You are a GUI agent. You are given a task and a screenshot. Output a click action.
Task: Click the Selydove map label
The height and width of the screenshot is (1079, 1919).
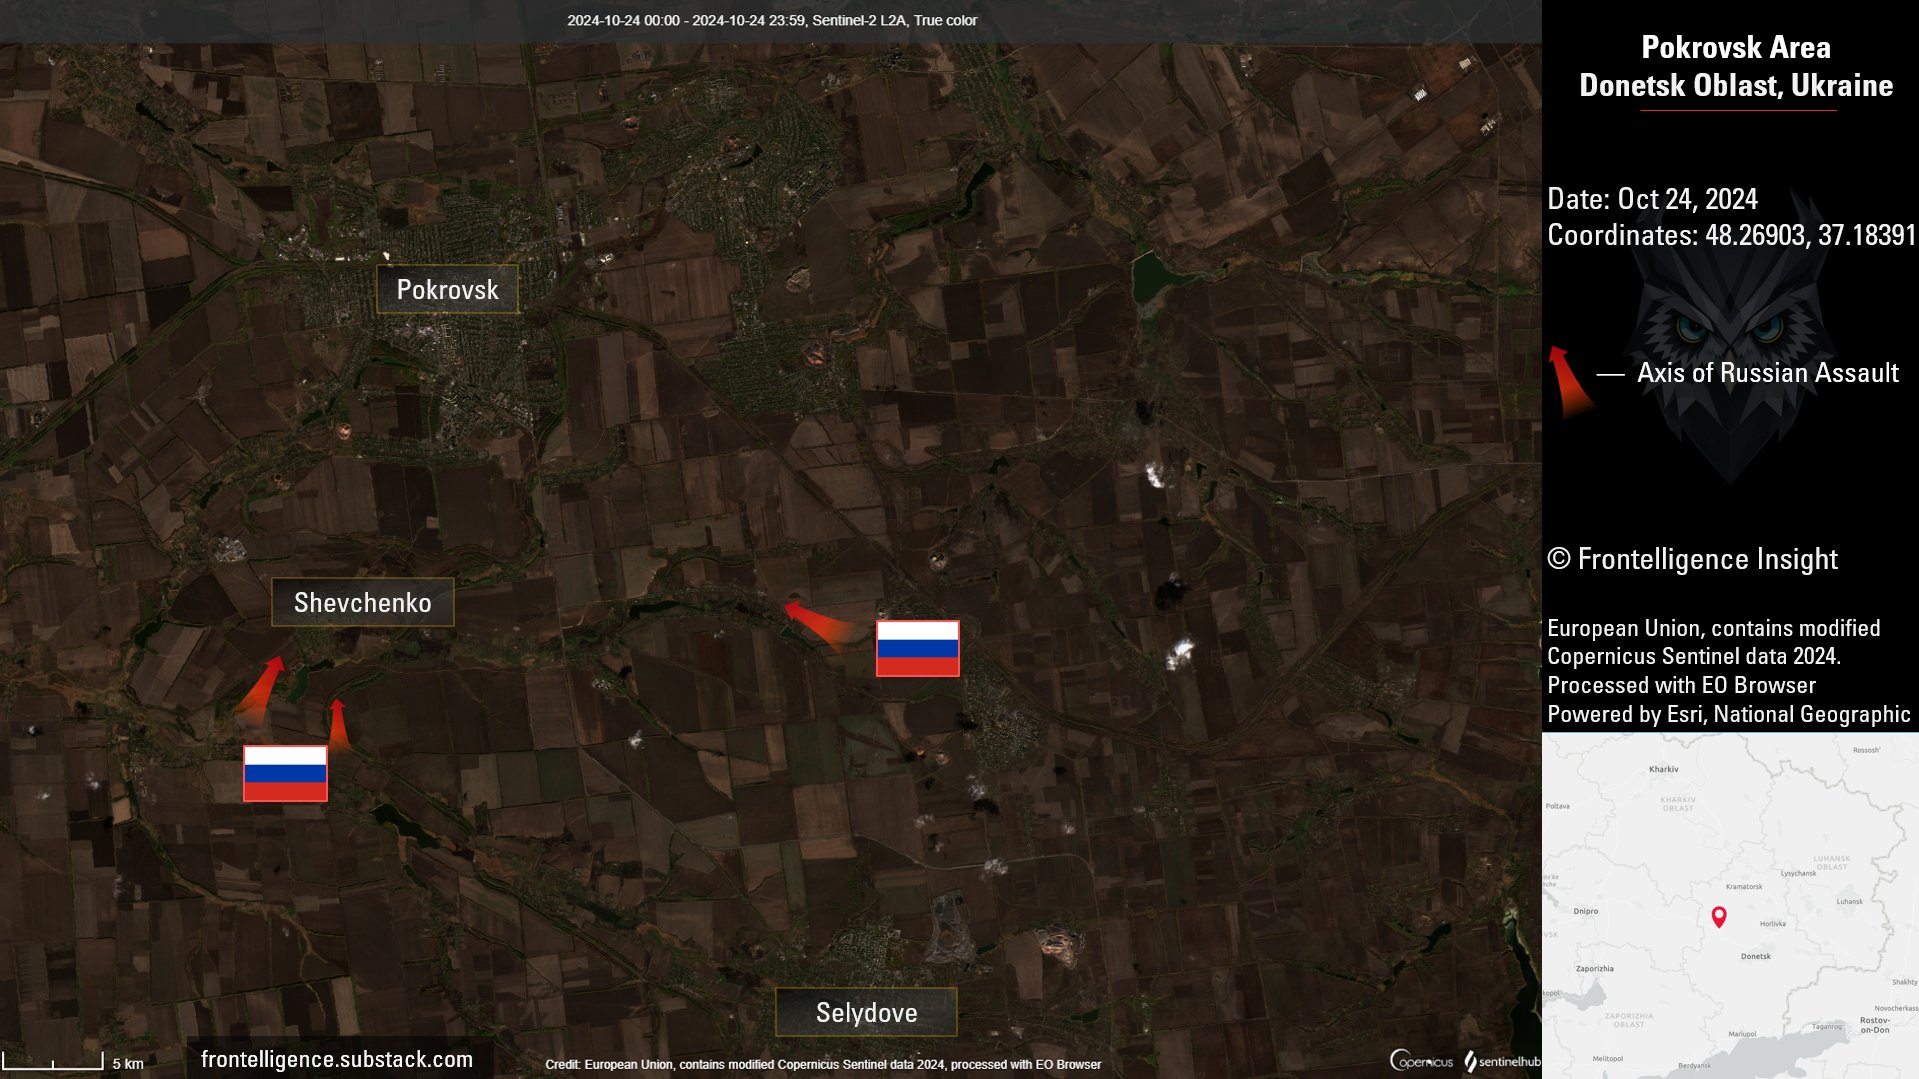pos(866,1013)
